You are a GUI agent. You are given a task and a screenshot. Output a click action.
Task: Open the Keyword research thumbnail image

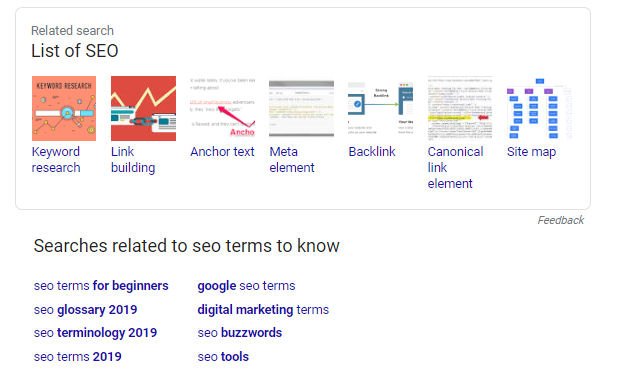pos(64,108)
